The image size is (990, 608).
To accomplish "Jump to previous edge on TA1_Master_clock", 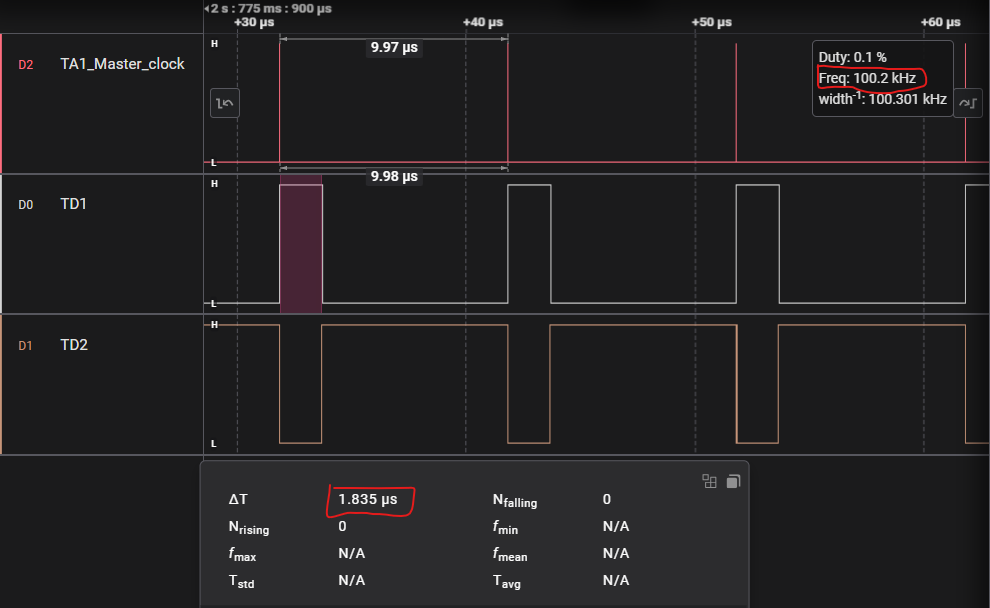I will click(224, 103).
